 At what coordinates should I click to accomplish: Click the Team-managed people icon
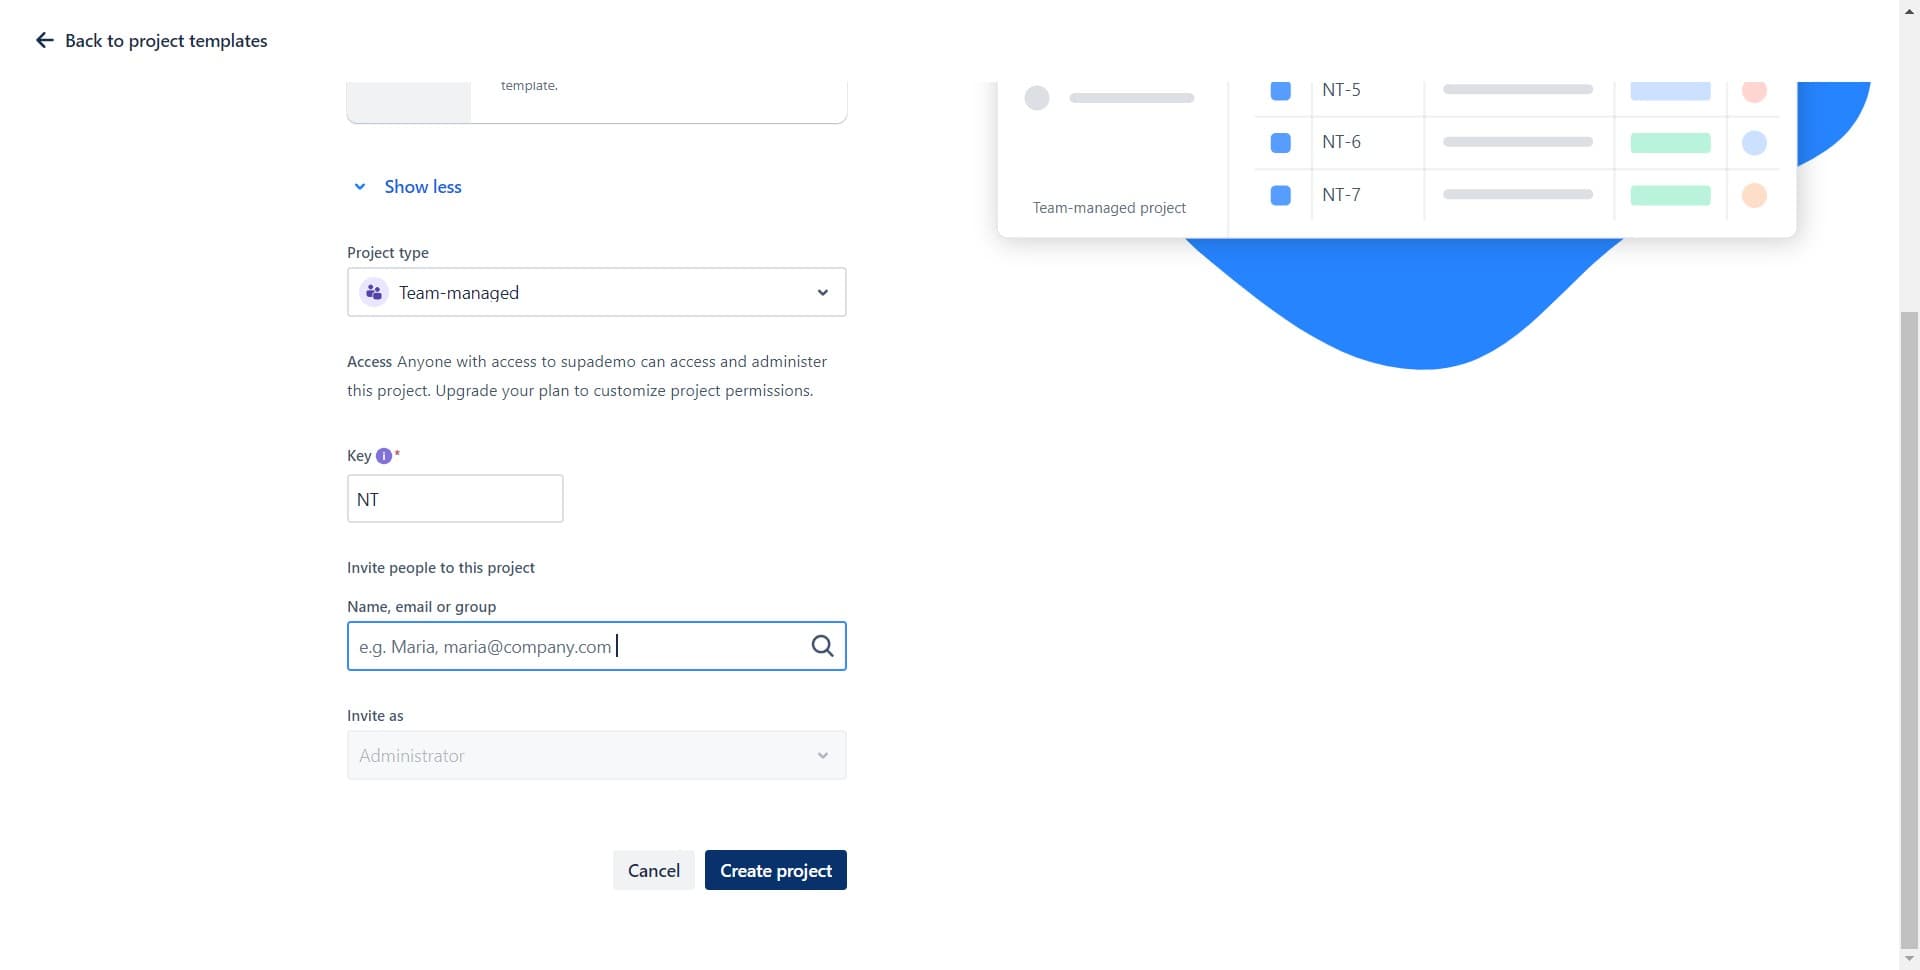pos(374,292)
